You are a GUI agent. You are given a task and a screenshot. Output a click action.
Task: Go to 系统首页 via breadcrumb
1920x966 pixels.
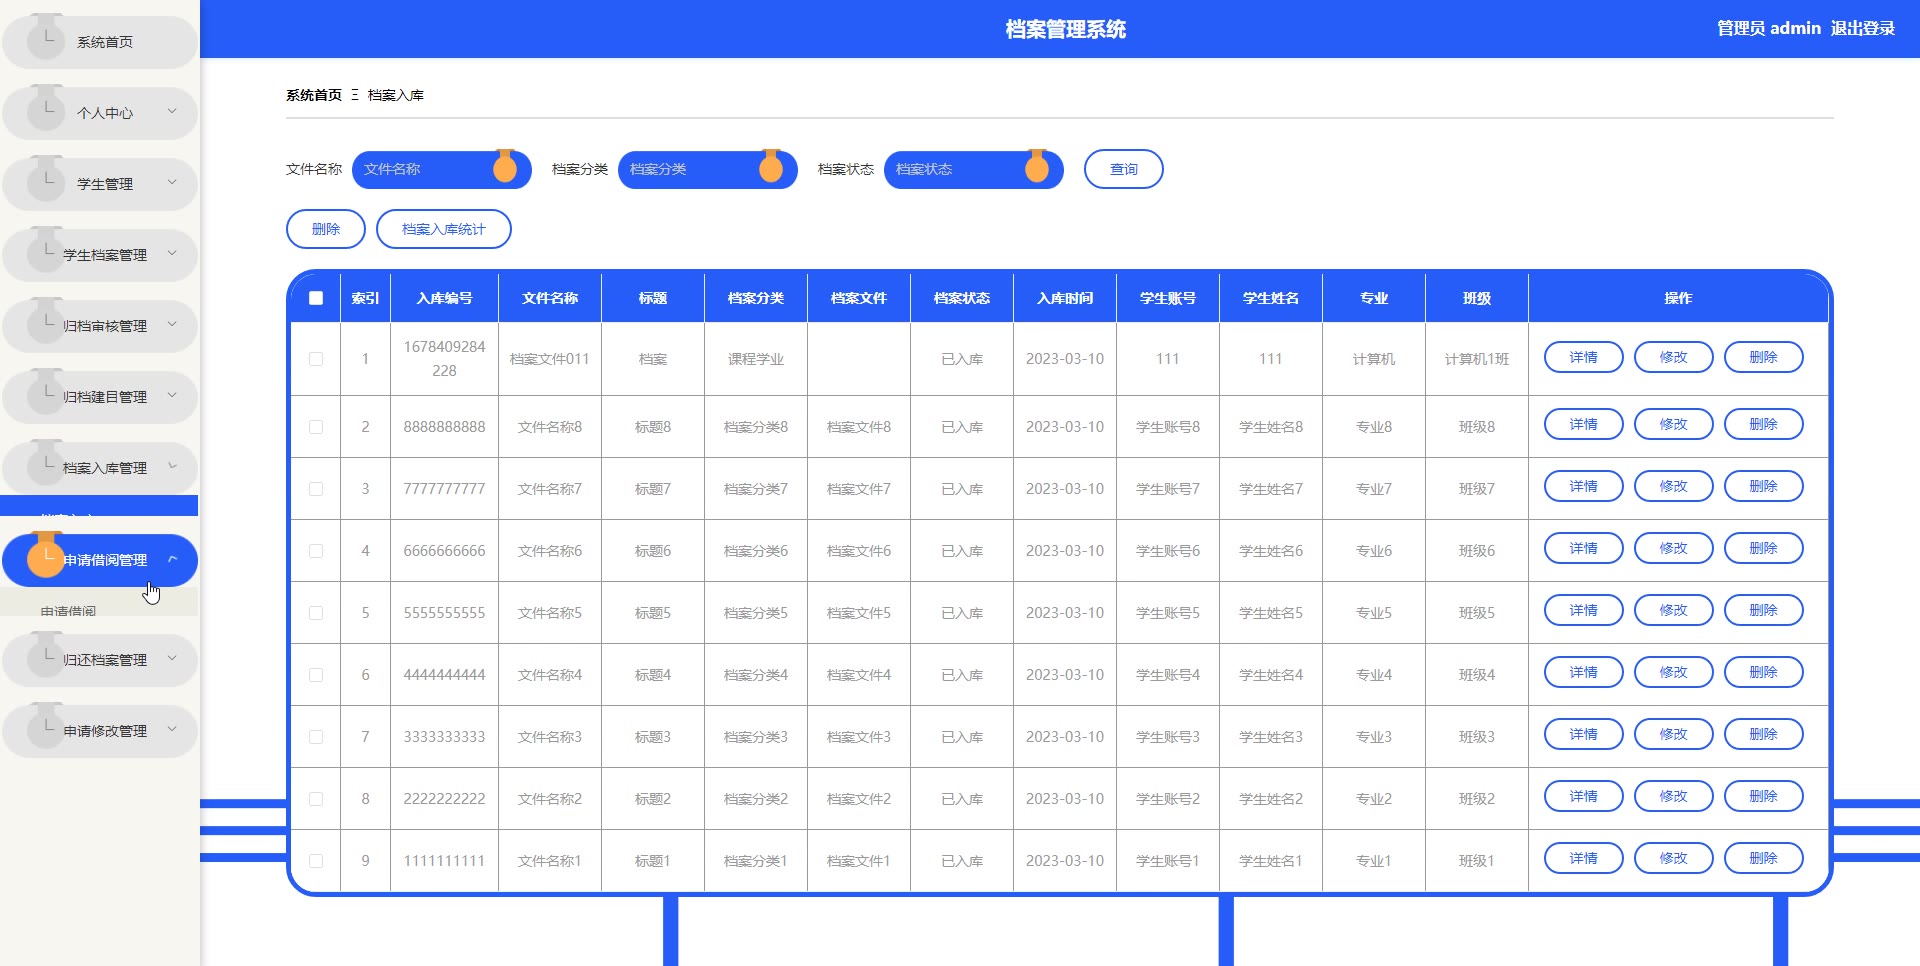pyautogui.click(x=314, y=95)
